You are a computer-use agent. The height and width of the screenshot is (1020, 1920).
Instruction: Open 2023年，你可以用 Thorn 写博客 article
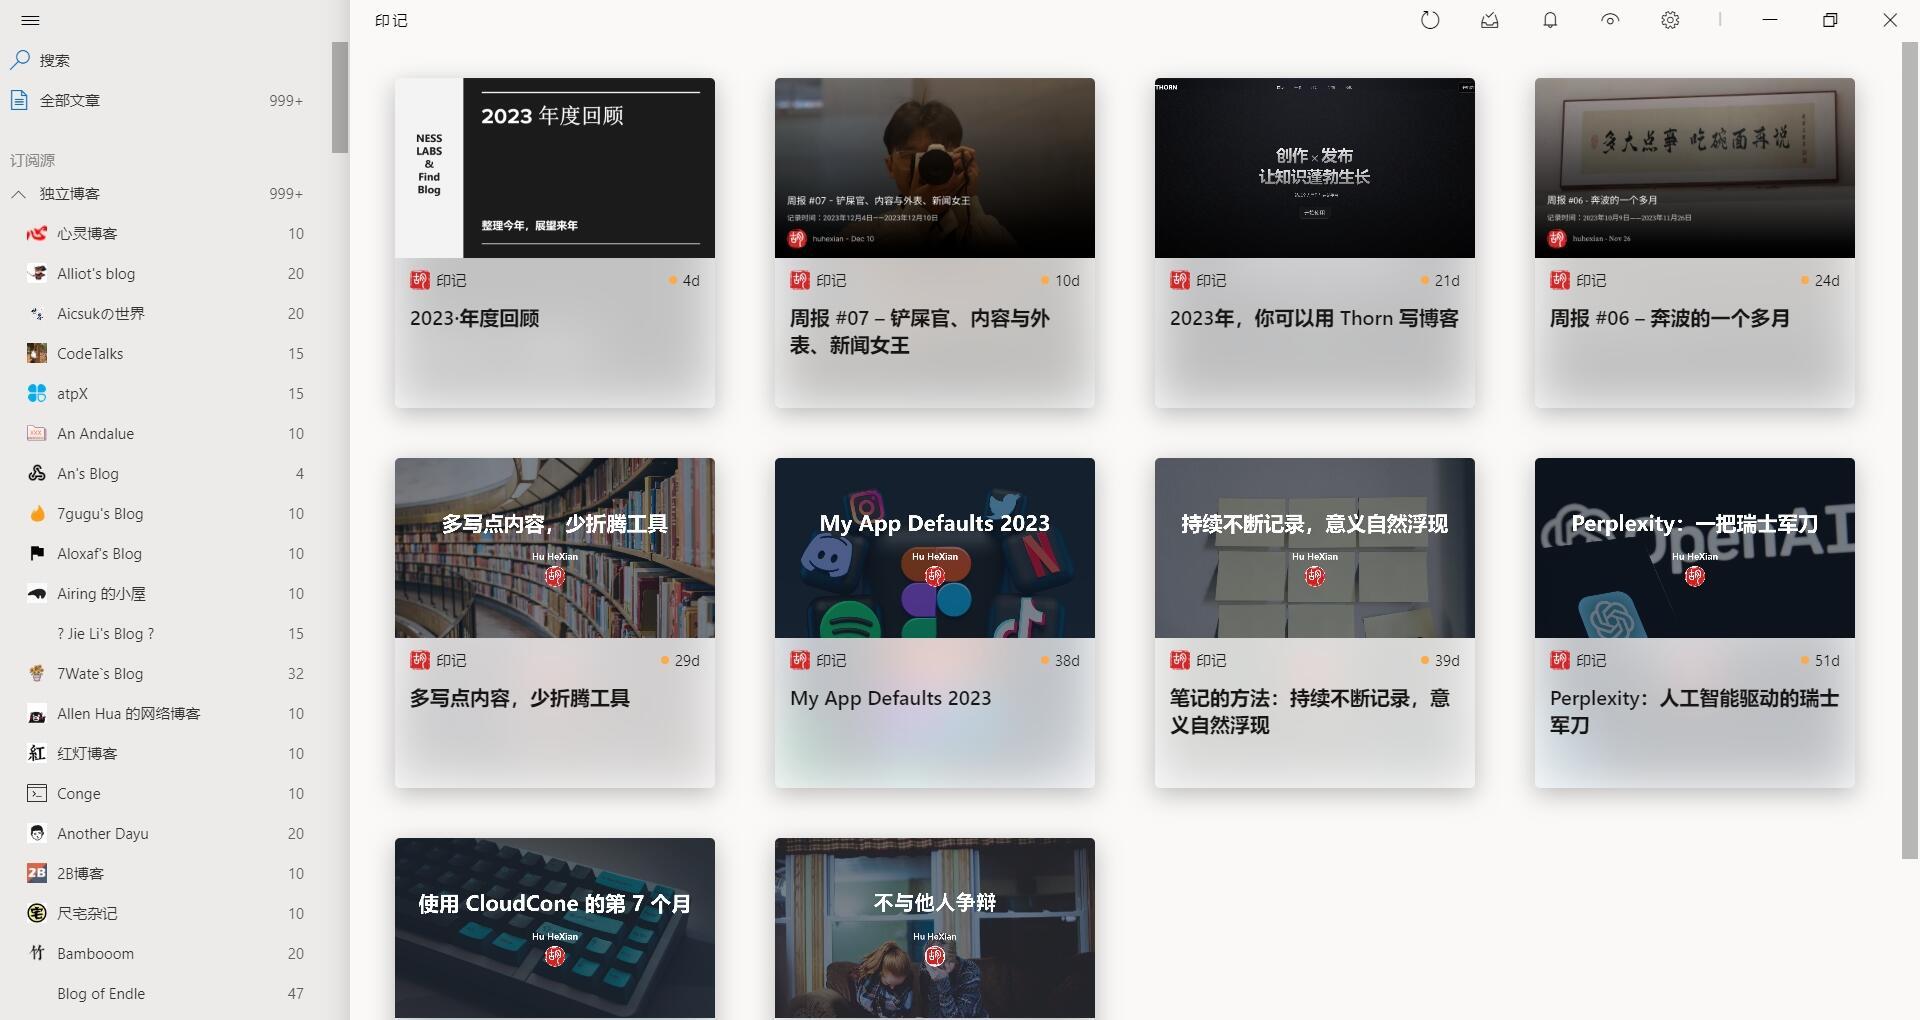pyautogui.click(x=1314, y=318)
